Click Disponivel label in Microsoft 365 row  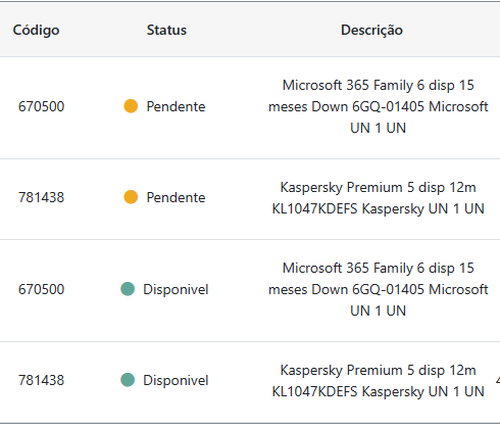[x=176, y=289]
